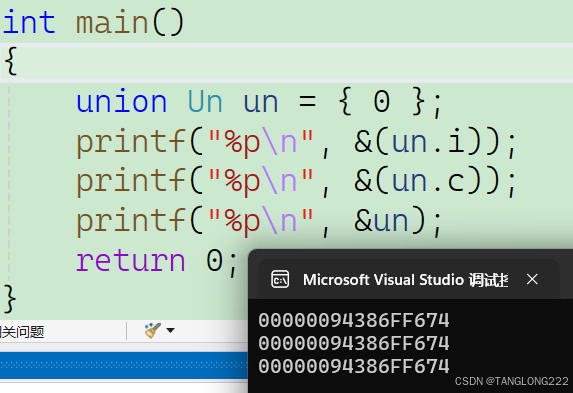573x393 pixels.
Task: Click the third address output line in the console
Action: click(354, 366)
